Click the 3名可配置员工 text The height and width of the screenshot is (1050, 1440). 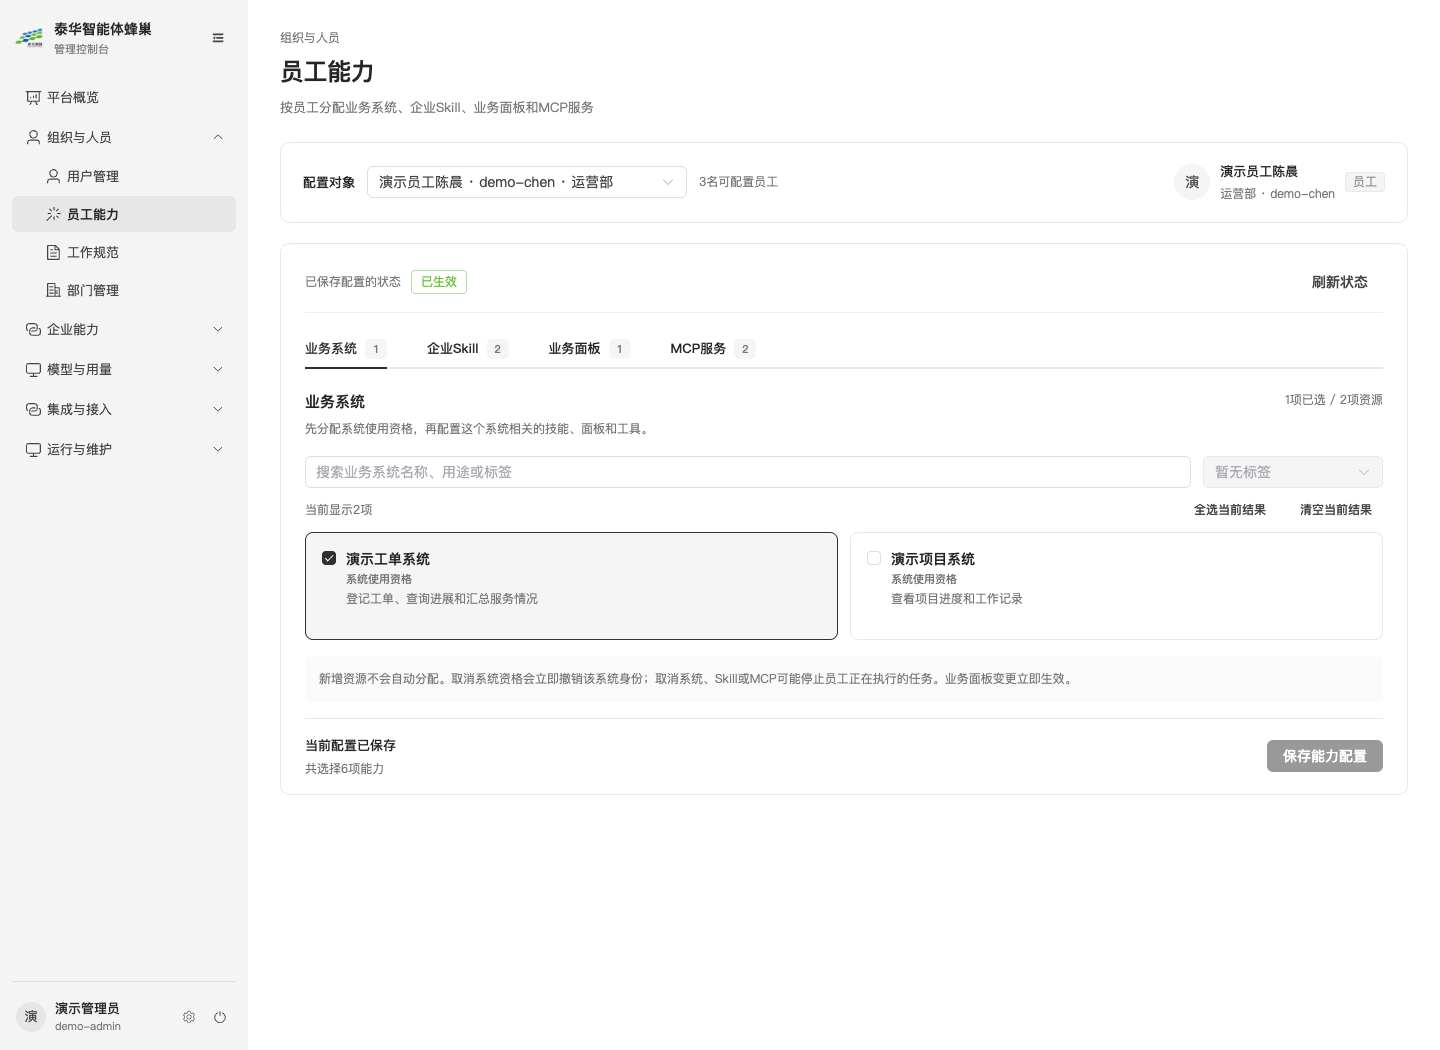[739, 182]
